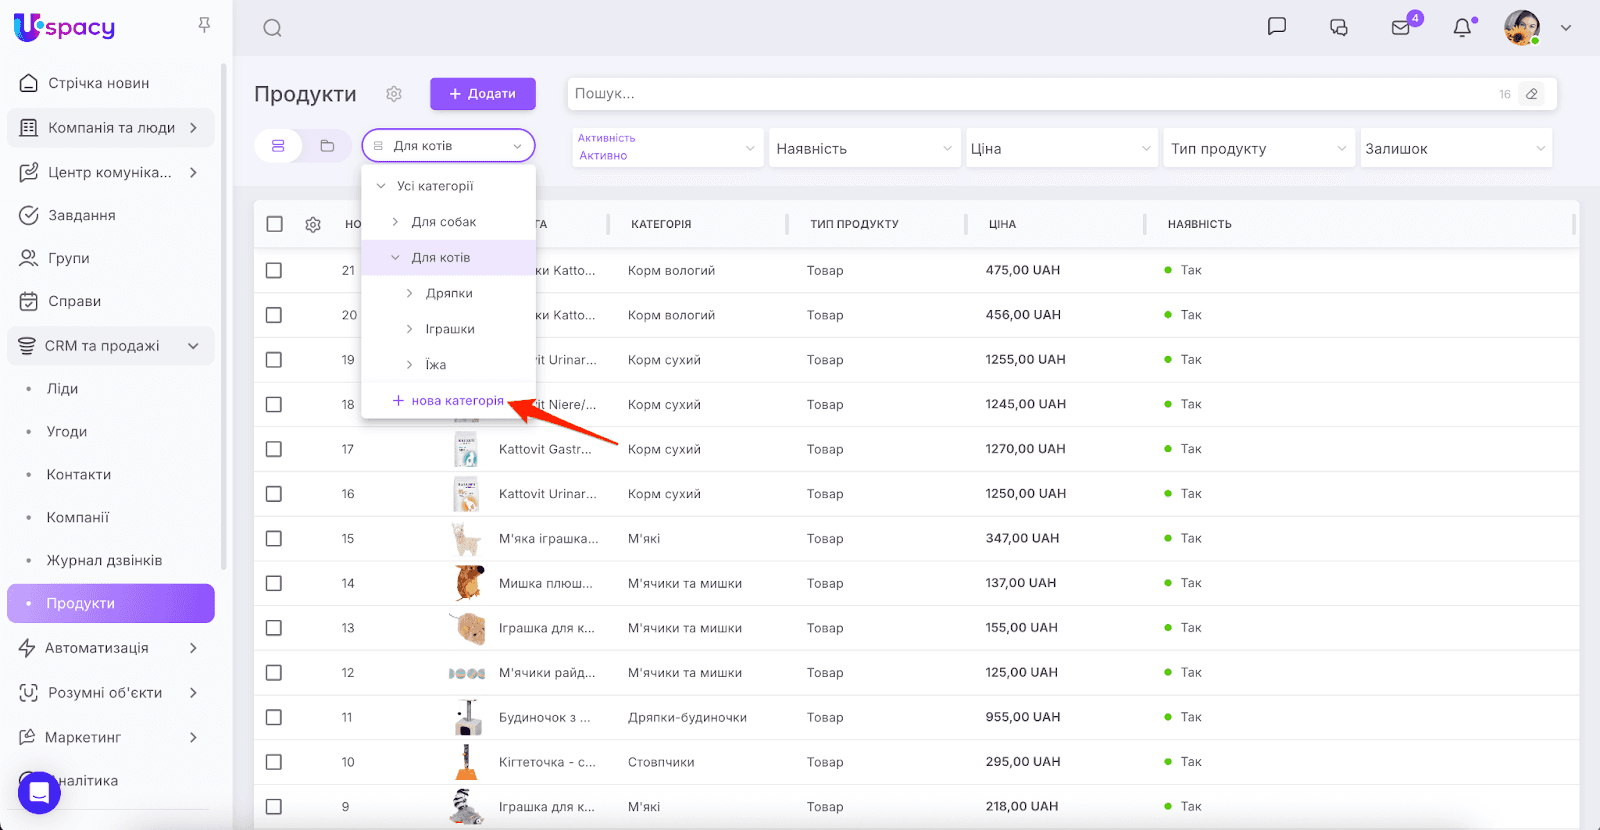This screenshot has height=830, width=1600.
Task: Expand the Іграшки category subtree
Action: pyautogui.click(x=409, y=329)
